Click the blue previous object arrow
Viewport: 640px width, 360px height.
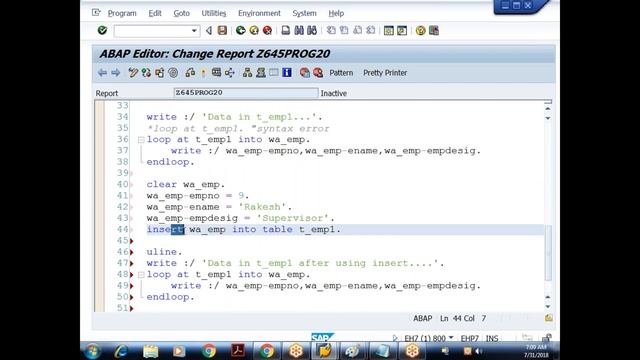click(x=102, y=73)
